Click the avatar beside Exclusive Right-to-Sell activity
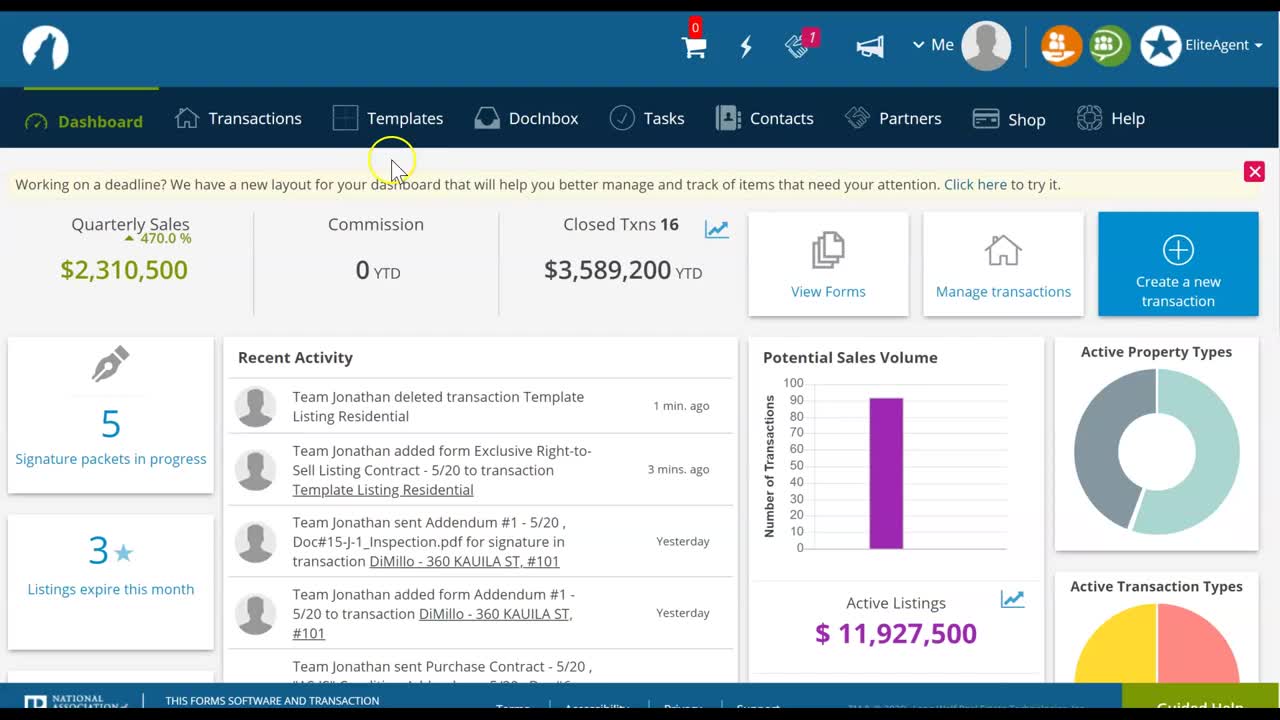The width and height of the screenshot is (1280, 720). click(255, 470)
